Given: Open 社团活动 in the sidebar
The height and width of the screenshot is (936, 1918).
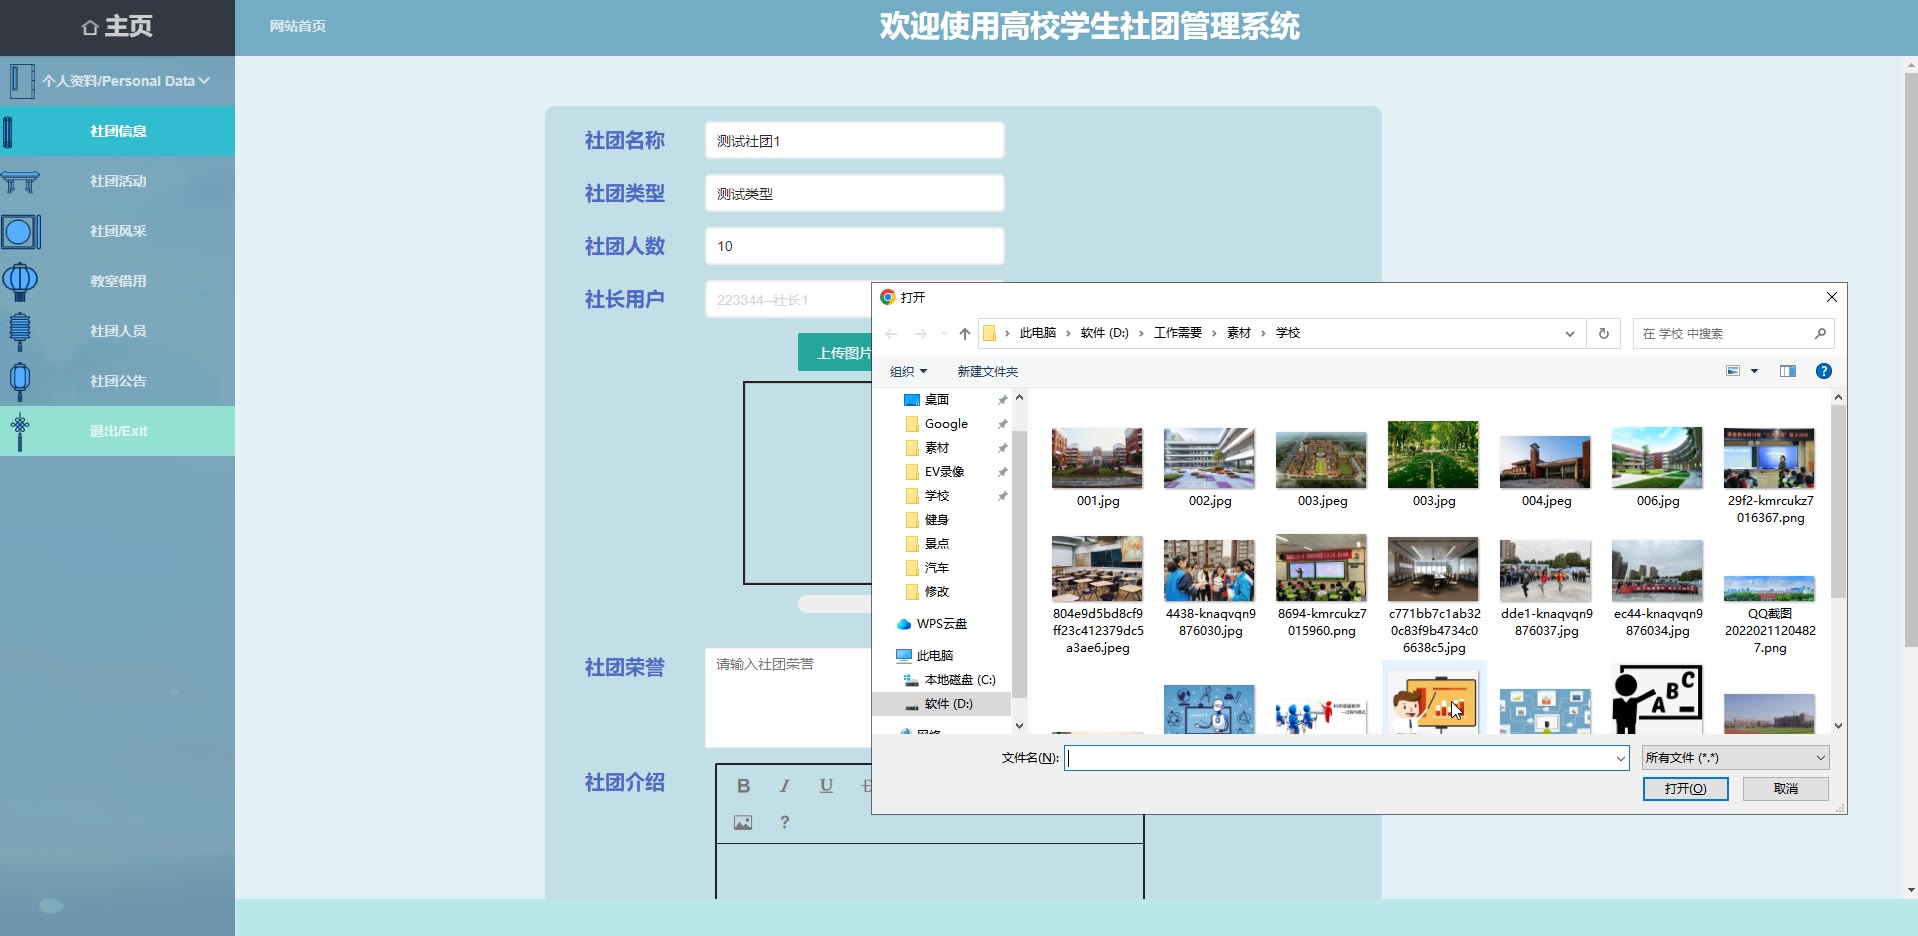Looking at the screenshot, I should (118, 181).
